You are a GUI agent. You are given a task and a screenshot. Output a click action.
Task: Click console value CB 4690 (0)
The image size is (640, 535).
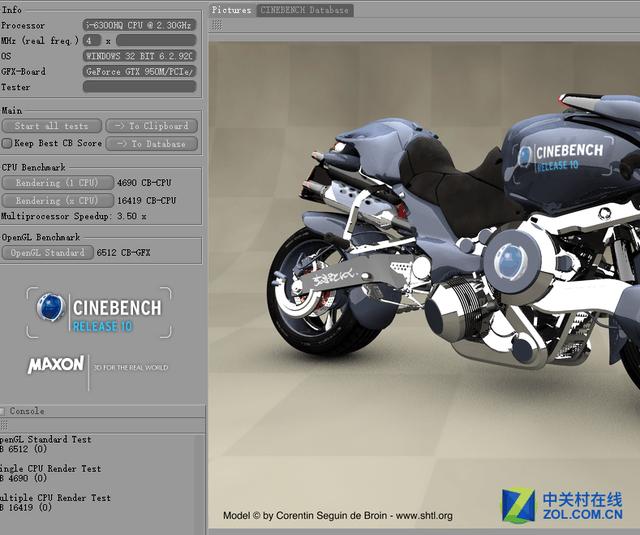click(23, 478)
